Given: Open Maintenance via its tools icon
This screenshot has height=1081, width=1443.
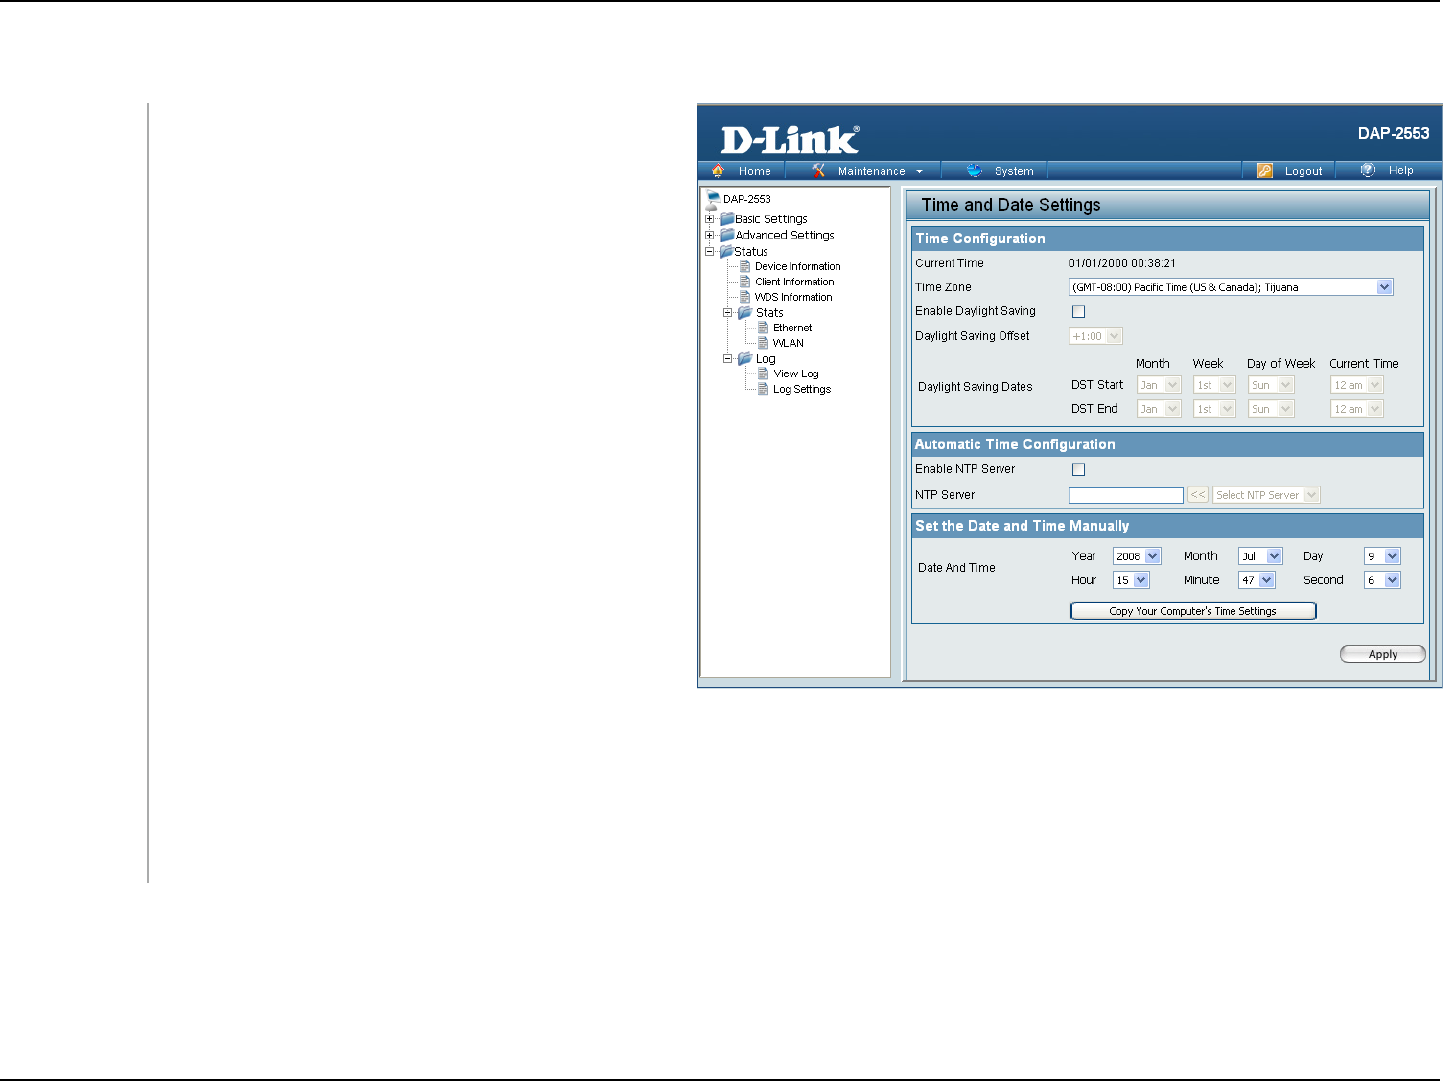Looking at the screenshot, I should [x=818, y=171].
